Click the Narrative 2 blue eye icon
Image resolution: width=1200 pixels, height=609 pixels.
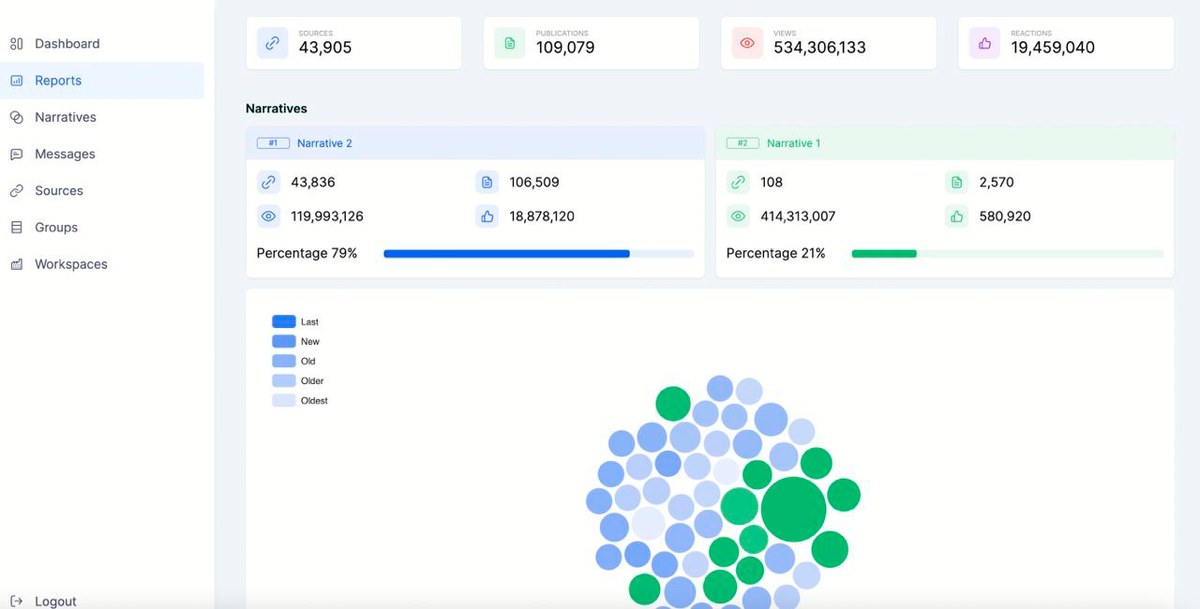(x=268, y=216)
